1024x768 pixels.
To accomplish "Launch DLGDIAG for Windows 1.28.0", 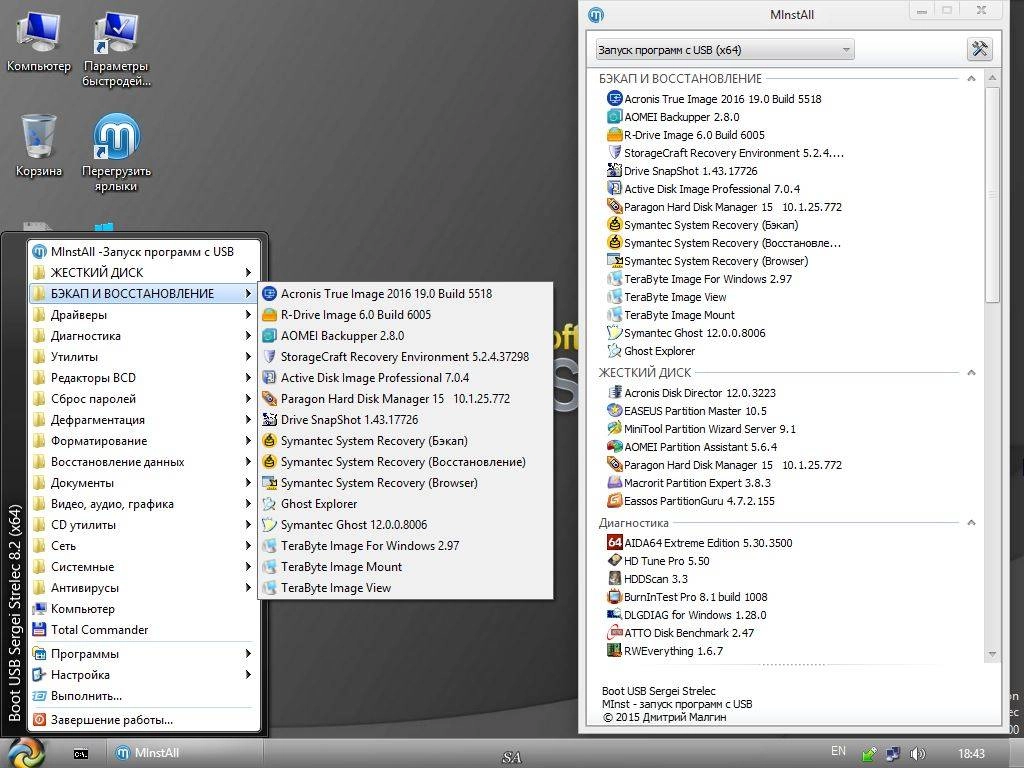I will (686, 615).
